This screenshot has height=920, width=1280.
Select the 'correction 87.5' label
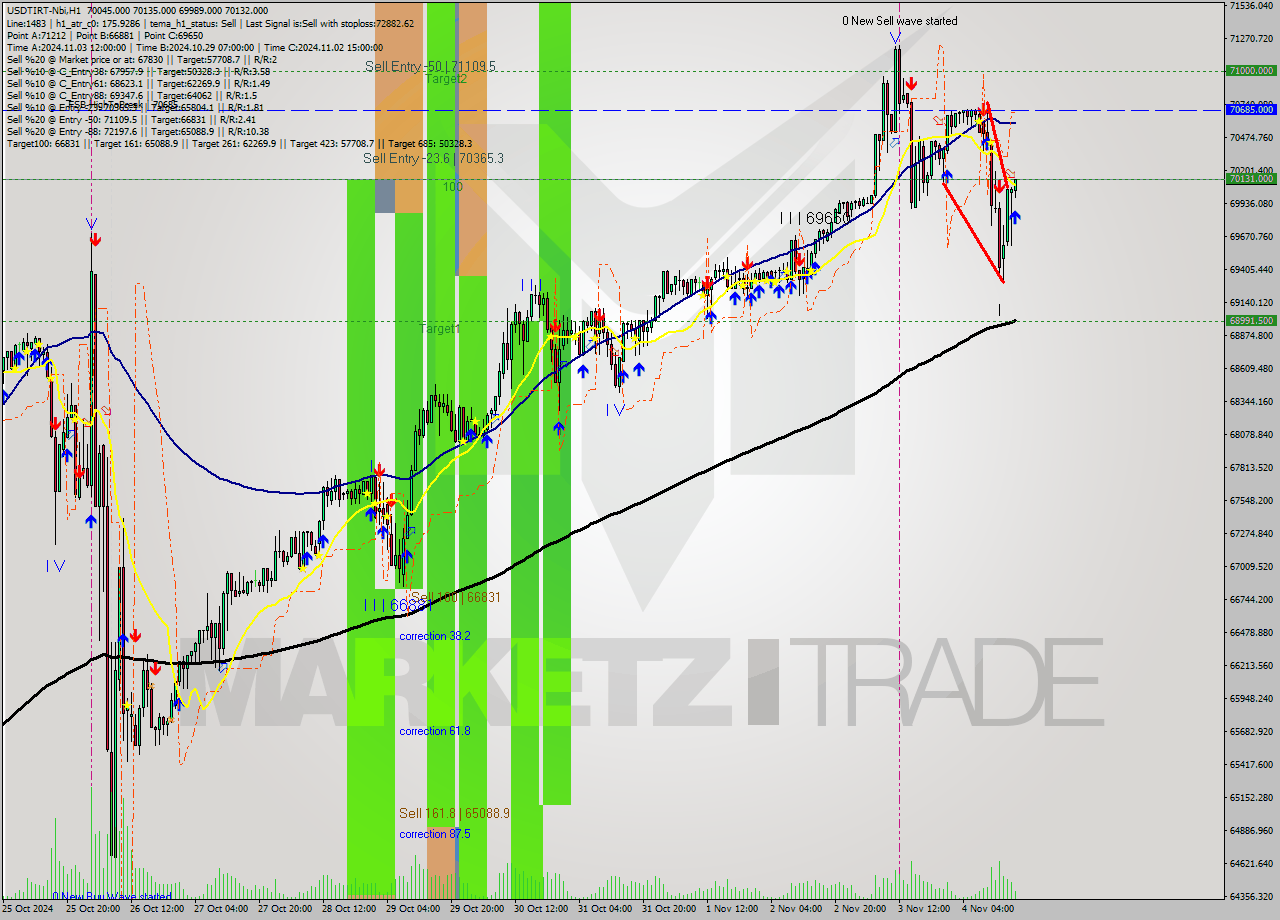click(435, 834)
